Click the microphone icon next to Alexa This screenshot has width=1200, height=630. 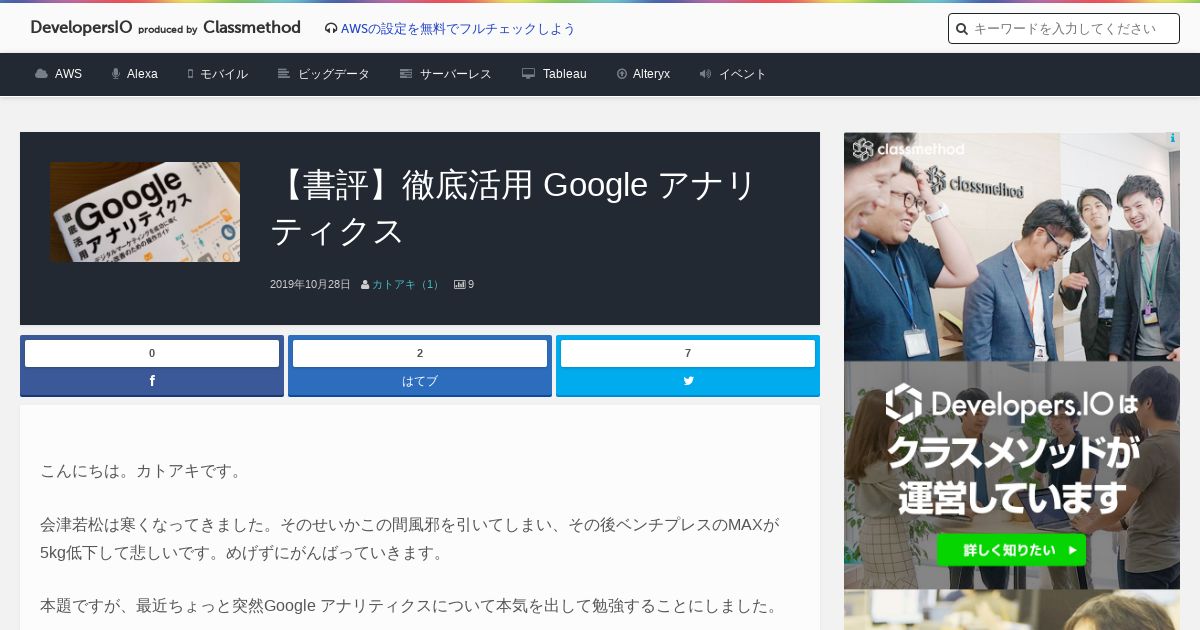(116, 74)
